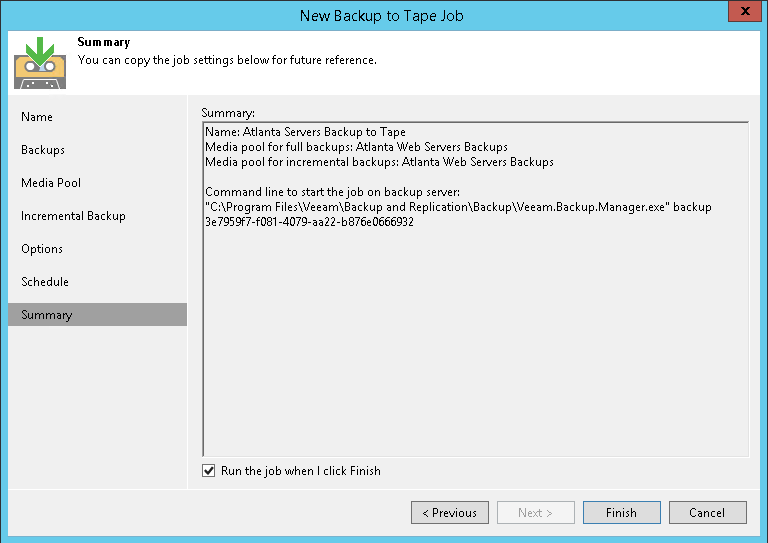Click the Veeam.Backup.Manager.exe command line text
The image size is (768, 543).
click(456, 207)
